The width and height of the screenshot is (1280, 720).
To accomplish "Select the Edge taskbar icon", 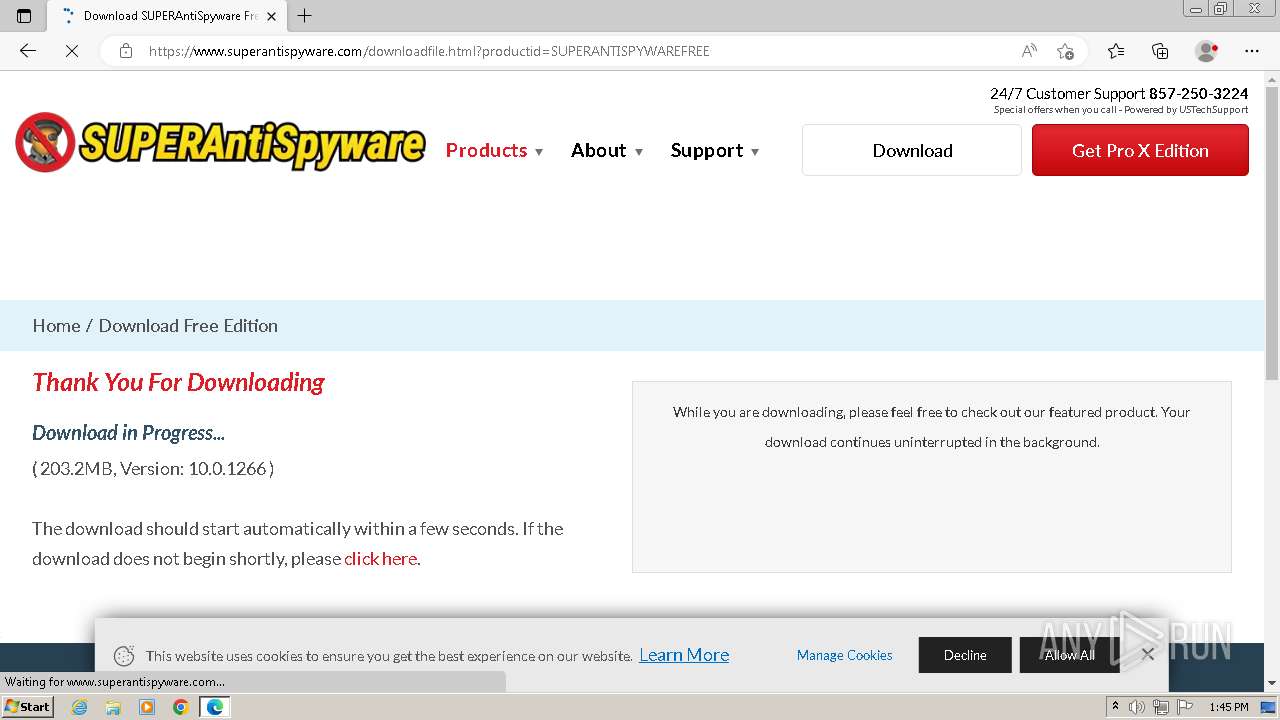I will pos(214,707).
